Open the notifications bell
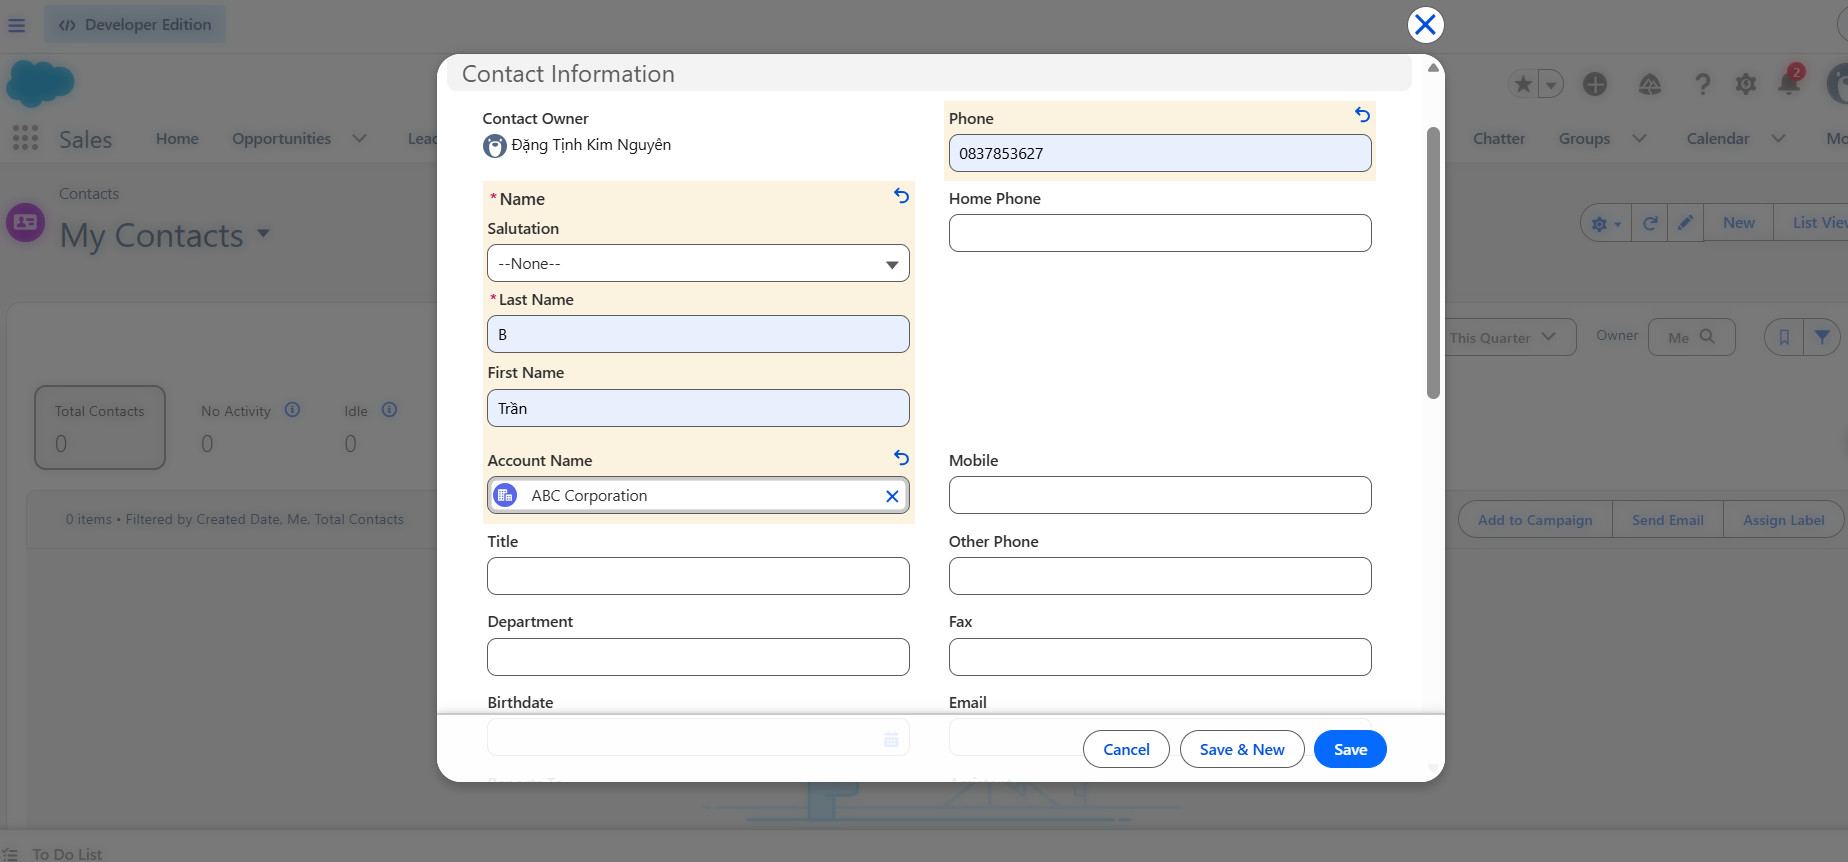This screenshot has width=1848, height=862. (x=1789, y=83)
